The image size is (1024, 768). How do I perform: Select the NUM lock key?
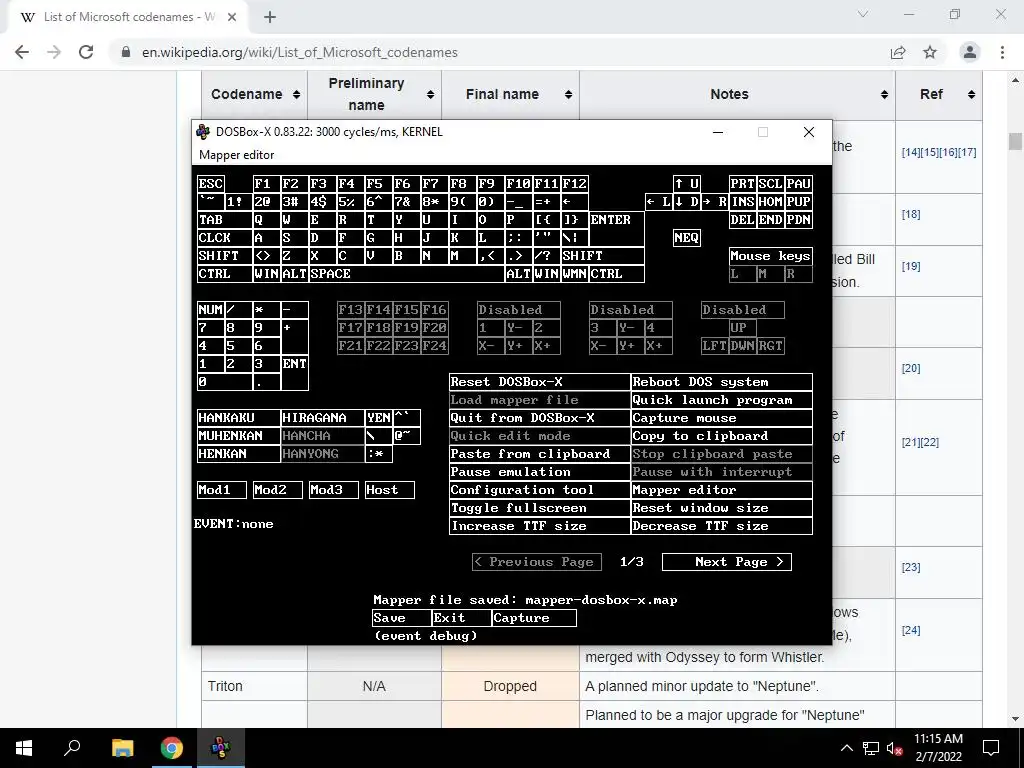click(x=211, y=310)
